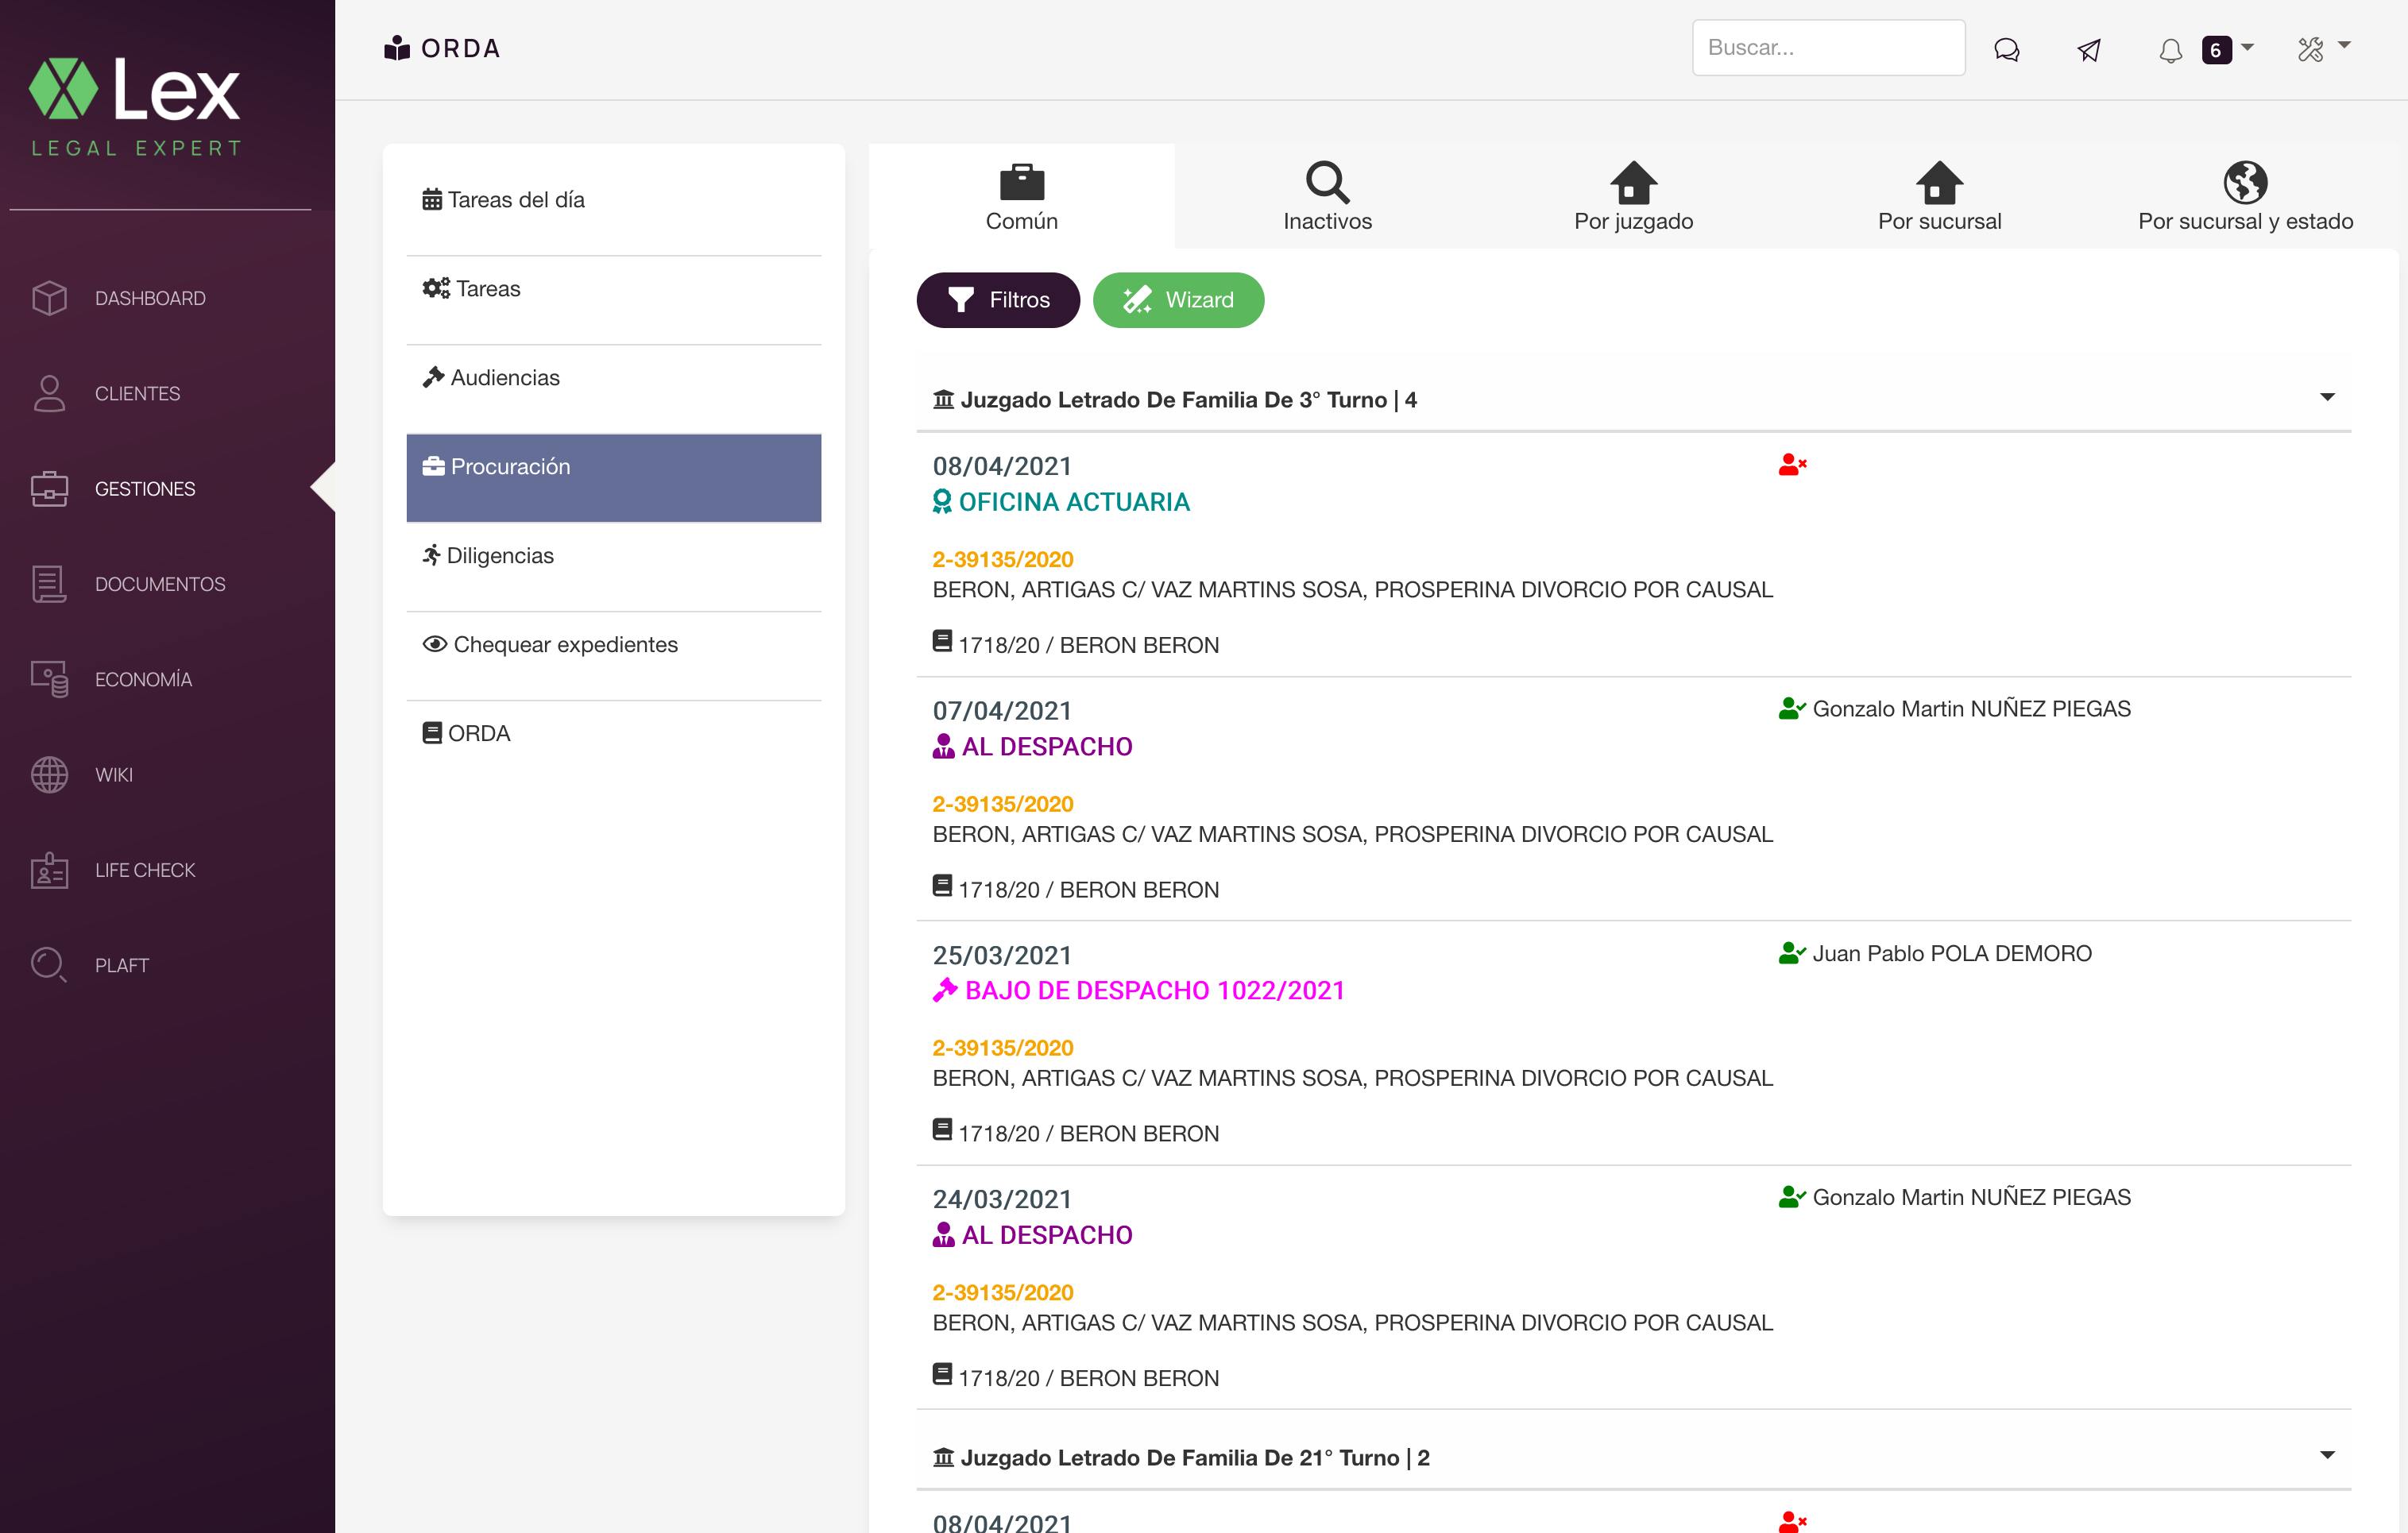
Task: Click the Clientes person icon
Action: 49,393
